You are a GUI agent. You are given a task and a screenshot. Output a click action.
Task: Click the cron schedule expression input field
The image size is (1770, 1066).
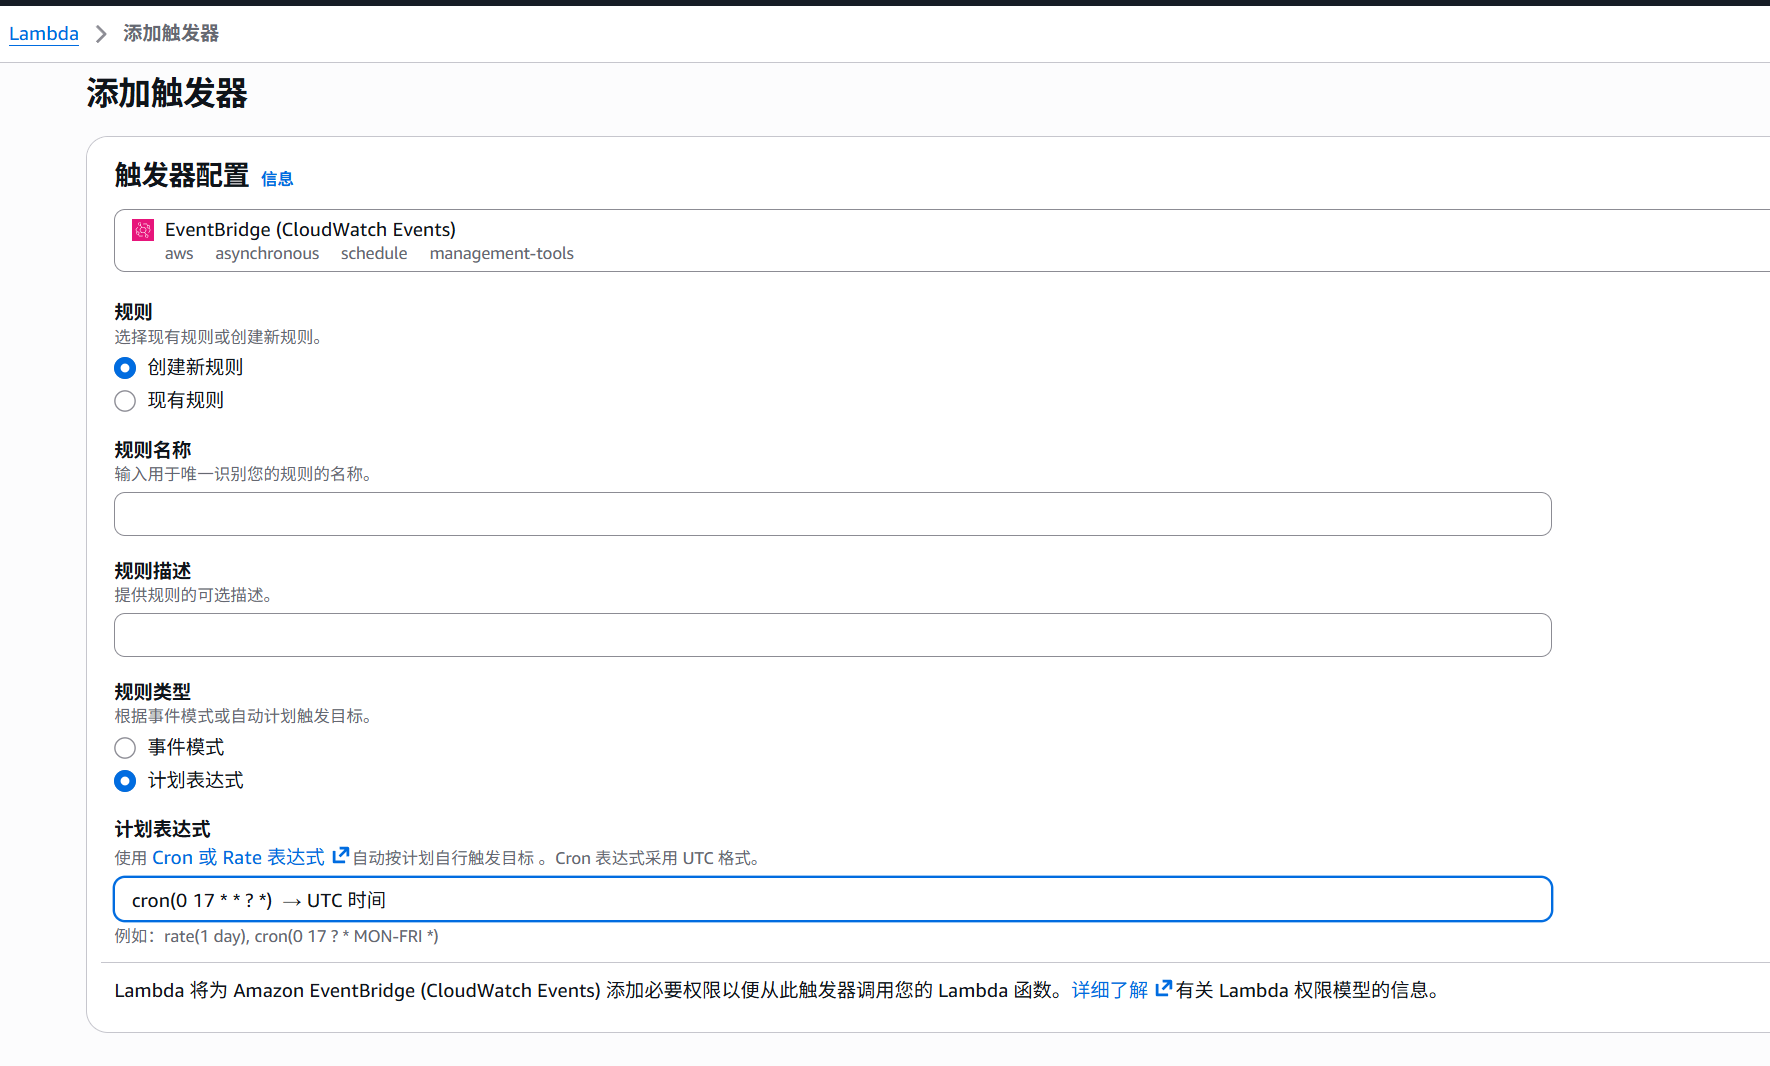point(833,899)
